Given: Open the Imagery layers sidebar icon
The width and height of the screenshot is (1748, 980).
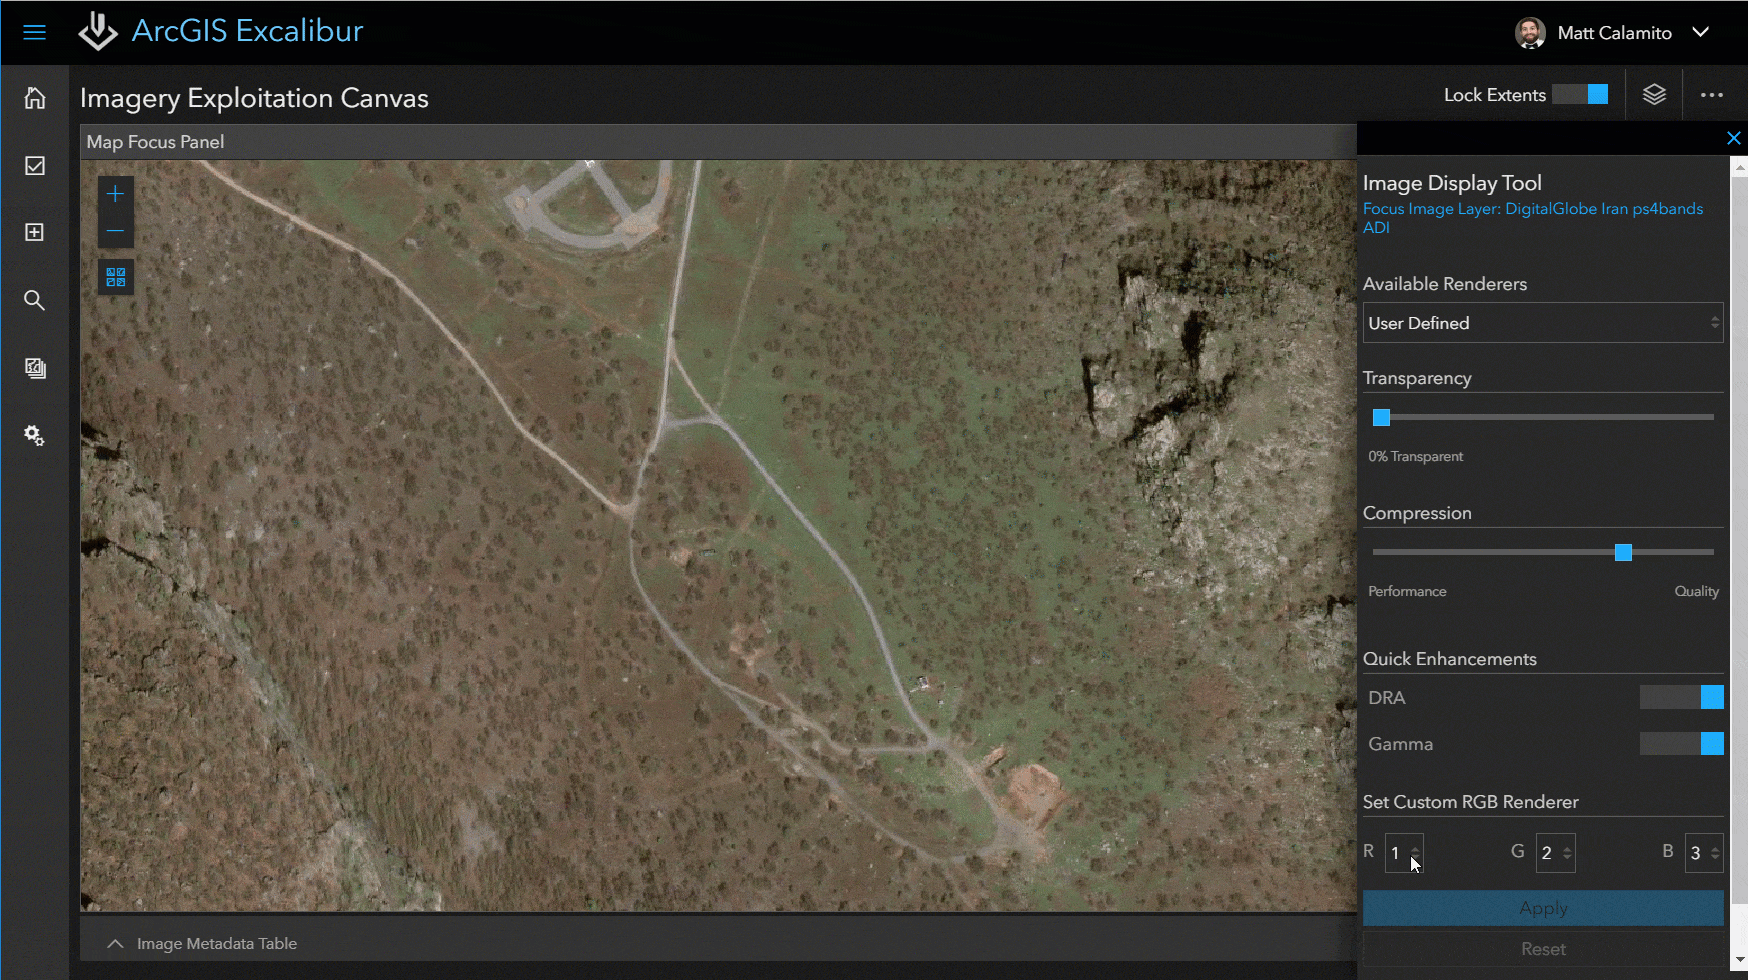Looking at the screenshot, I should pos(34,368).
